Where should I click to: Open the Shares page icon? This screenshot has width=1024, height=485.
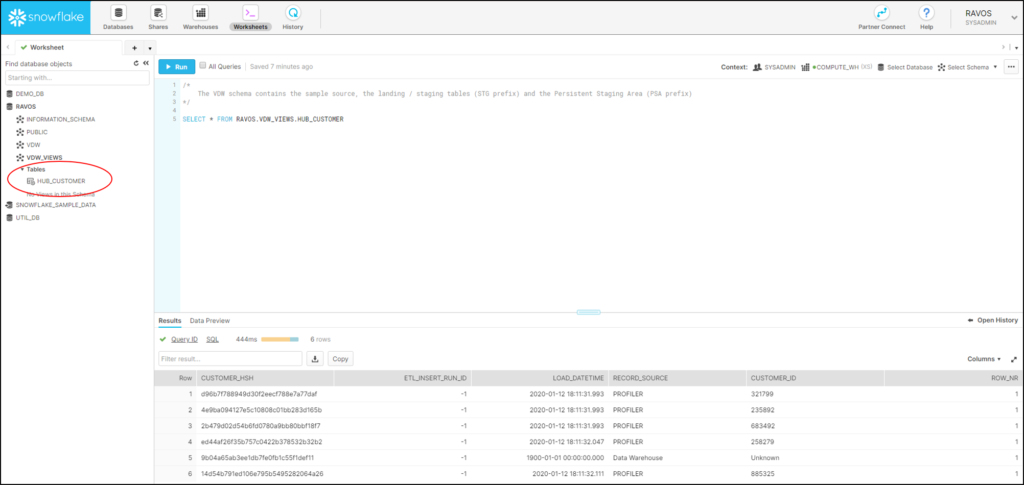coord(158,12)
